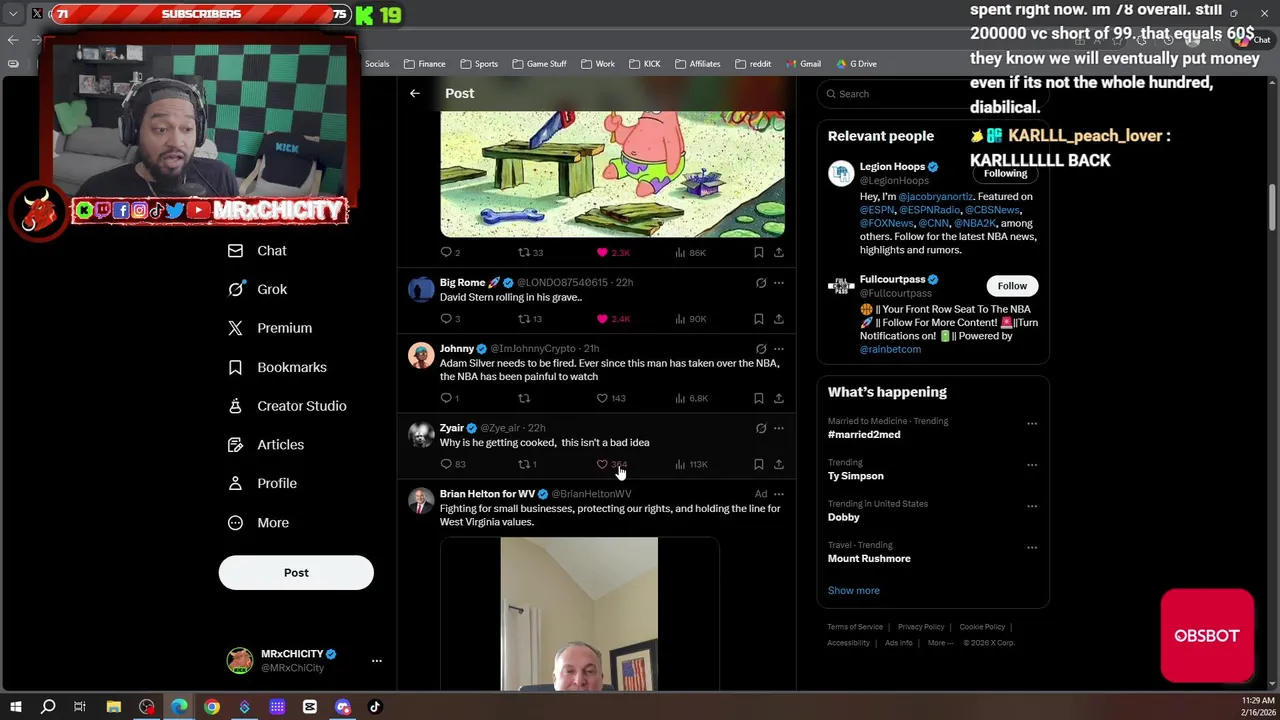Open File Explorer from taskbar
Screen dimensions: 1280x720
[x=114, y=707]
